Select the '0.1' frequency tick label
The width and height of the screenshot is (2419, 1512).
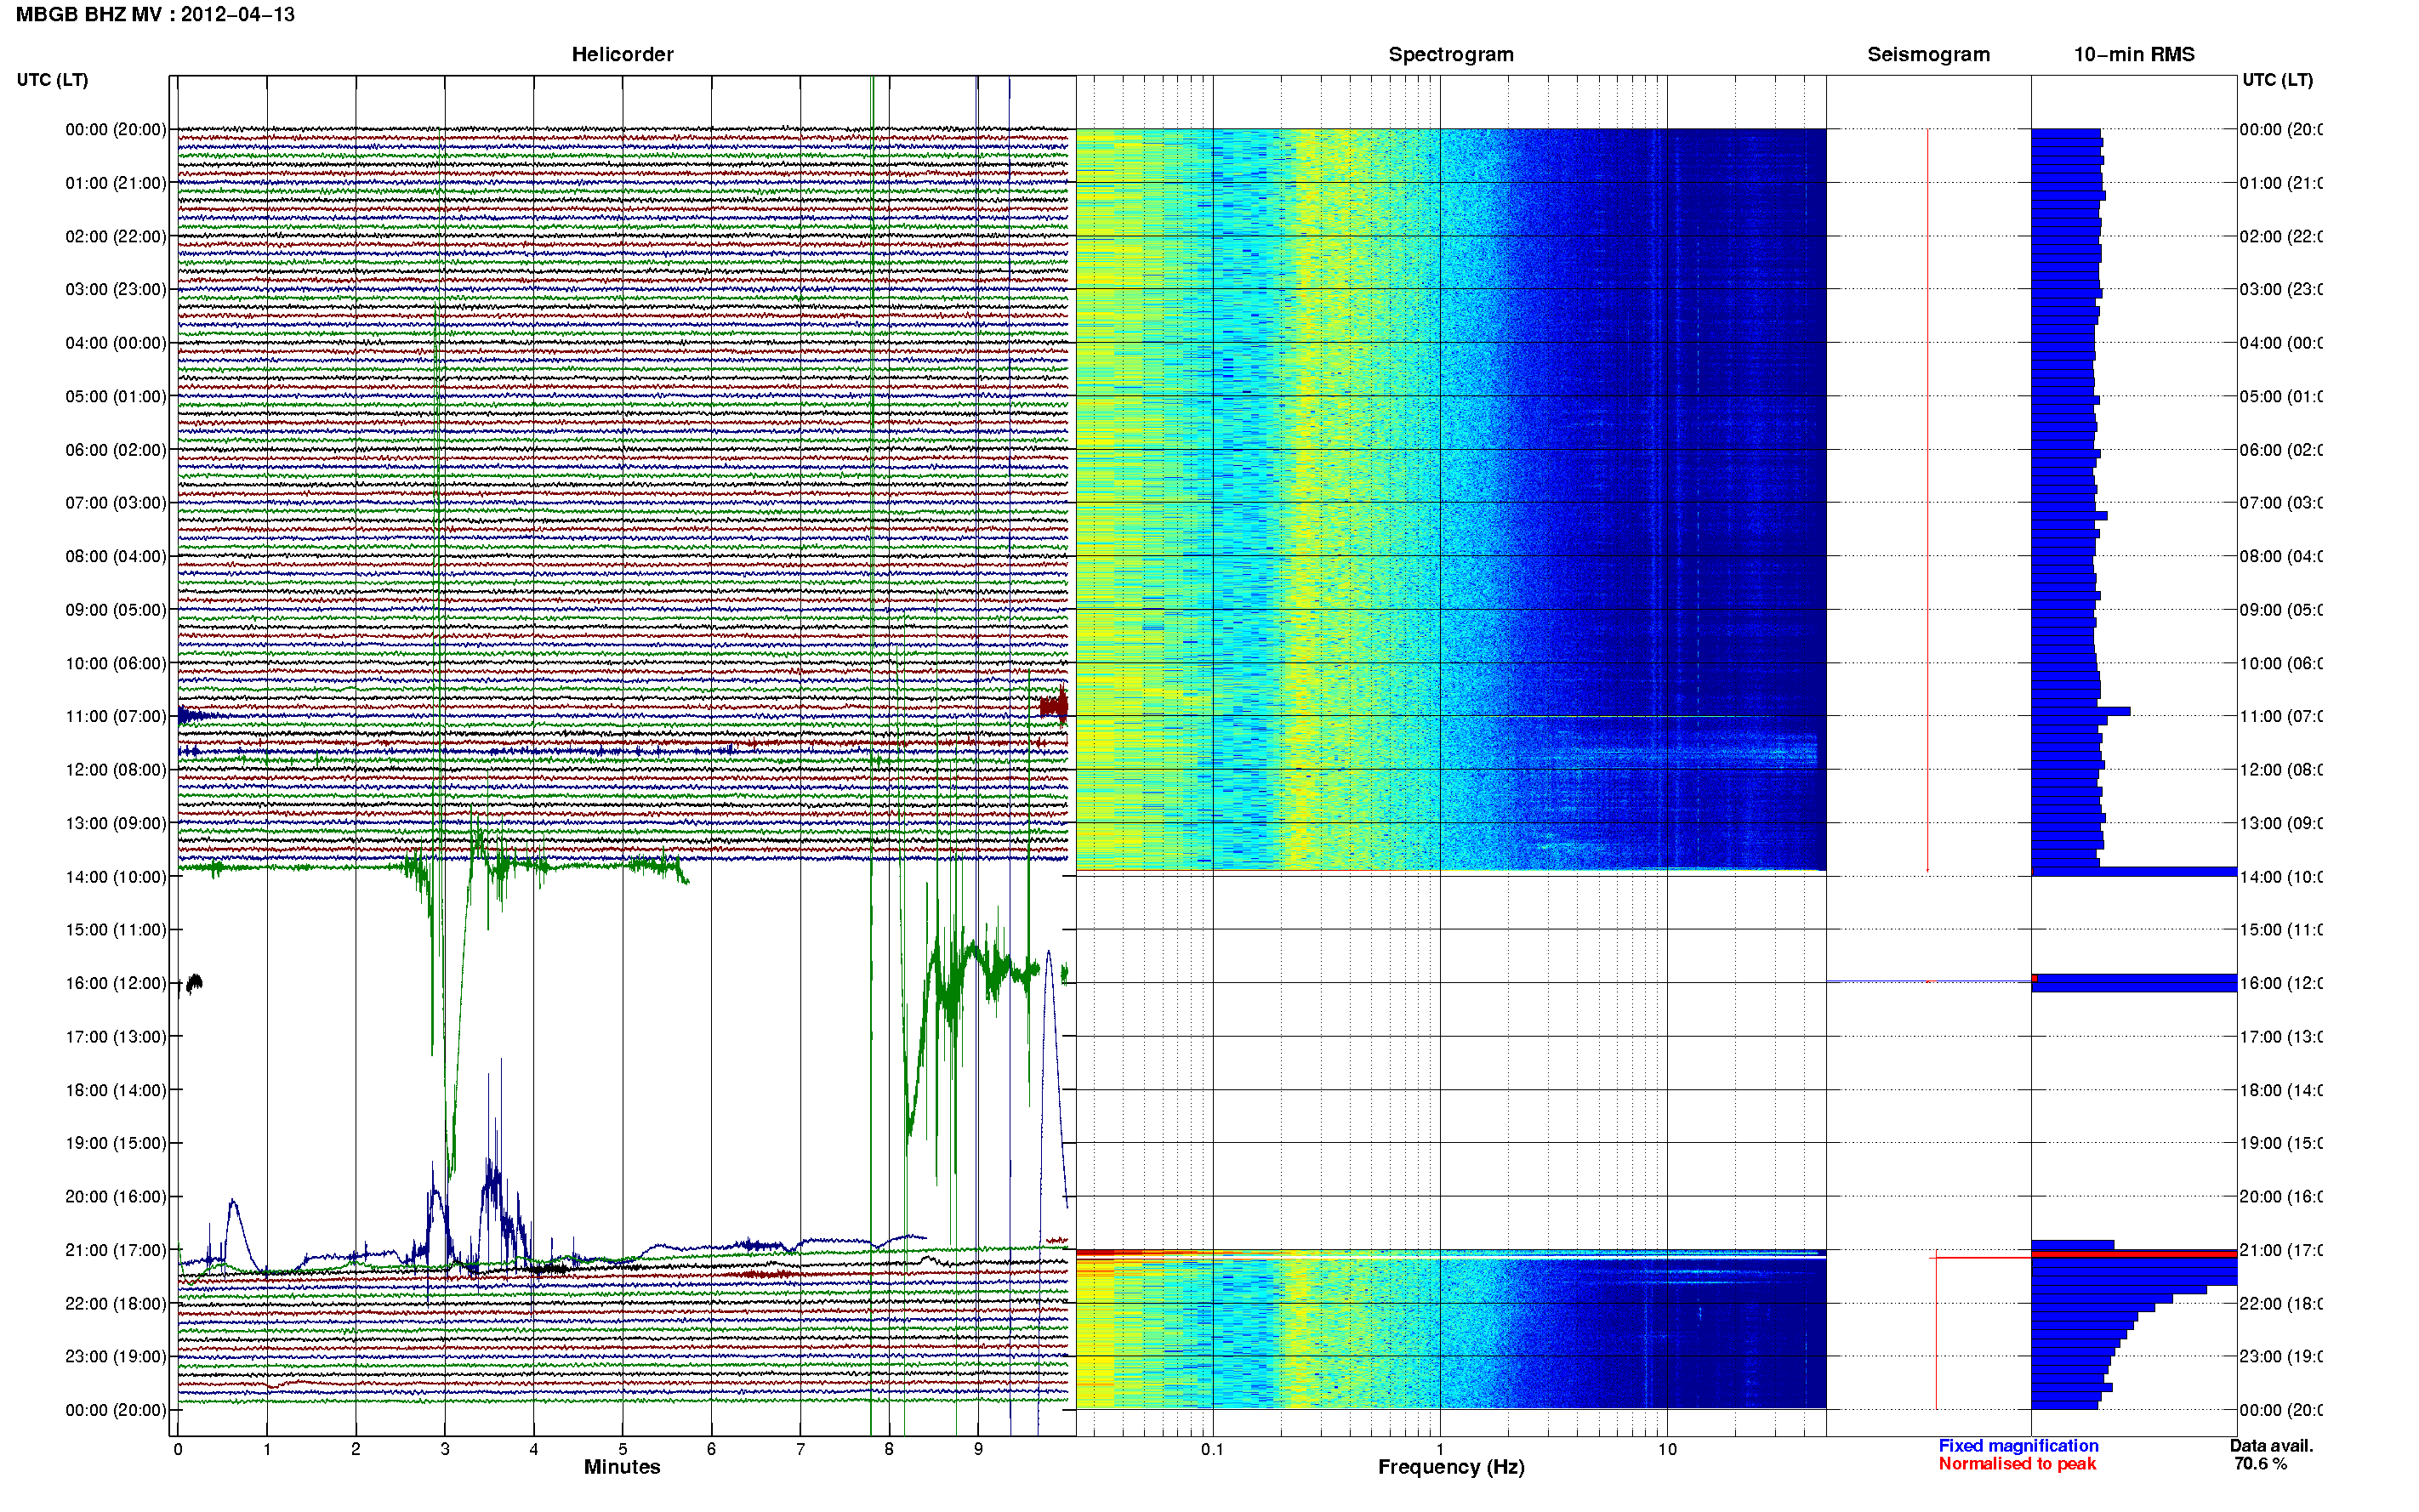coord(1212,1450)
